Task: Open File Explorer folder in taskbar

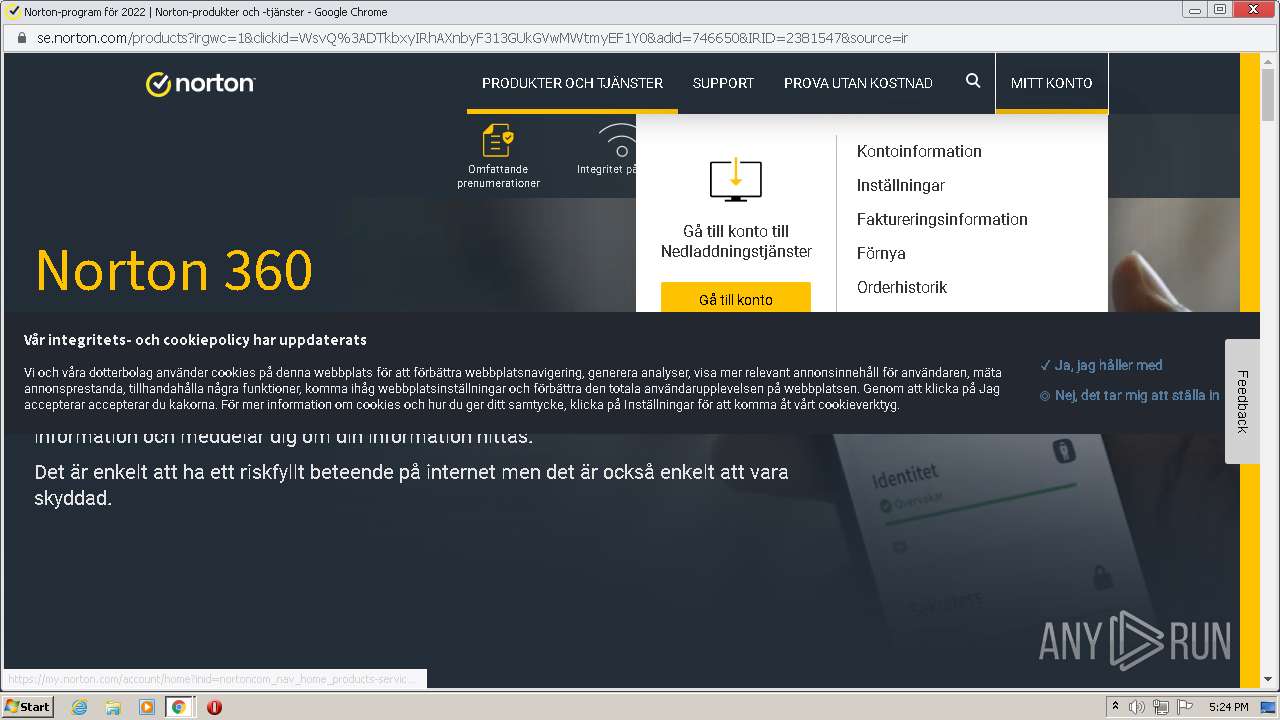Action: click(x=113, y=707)
